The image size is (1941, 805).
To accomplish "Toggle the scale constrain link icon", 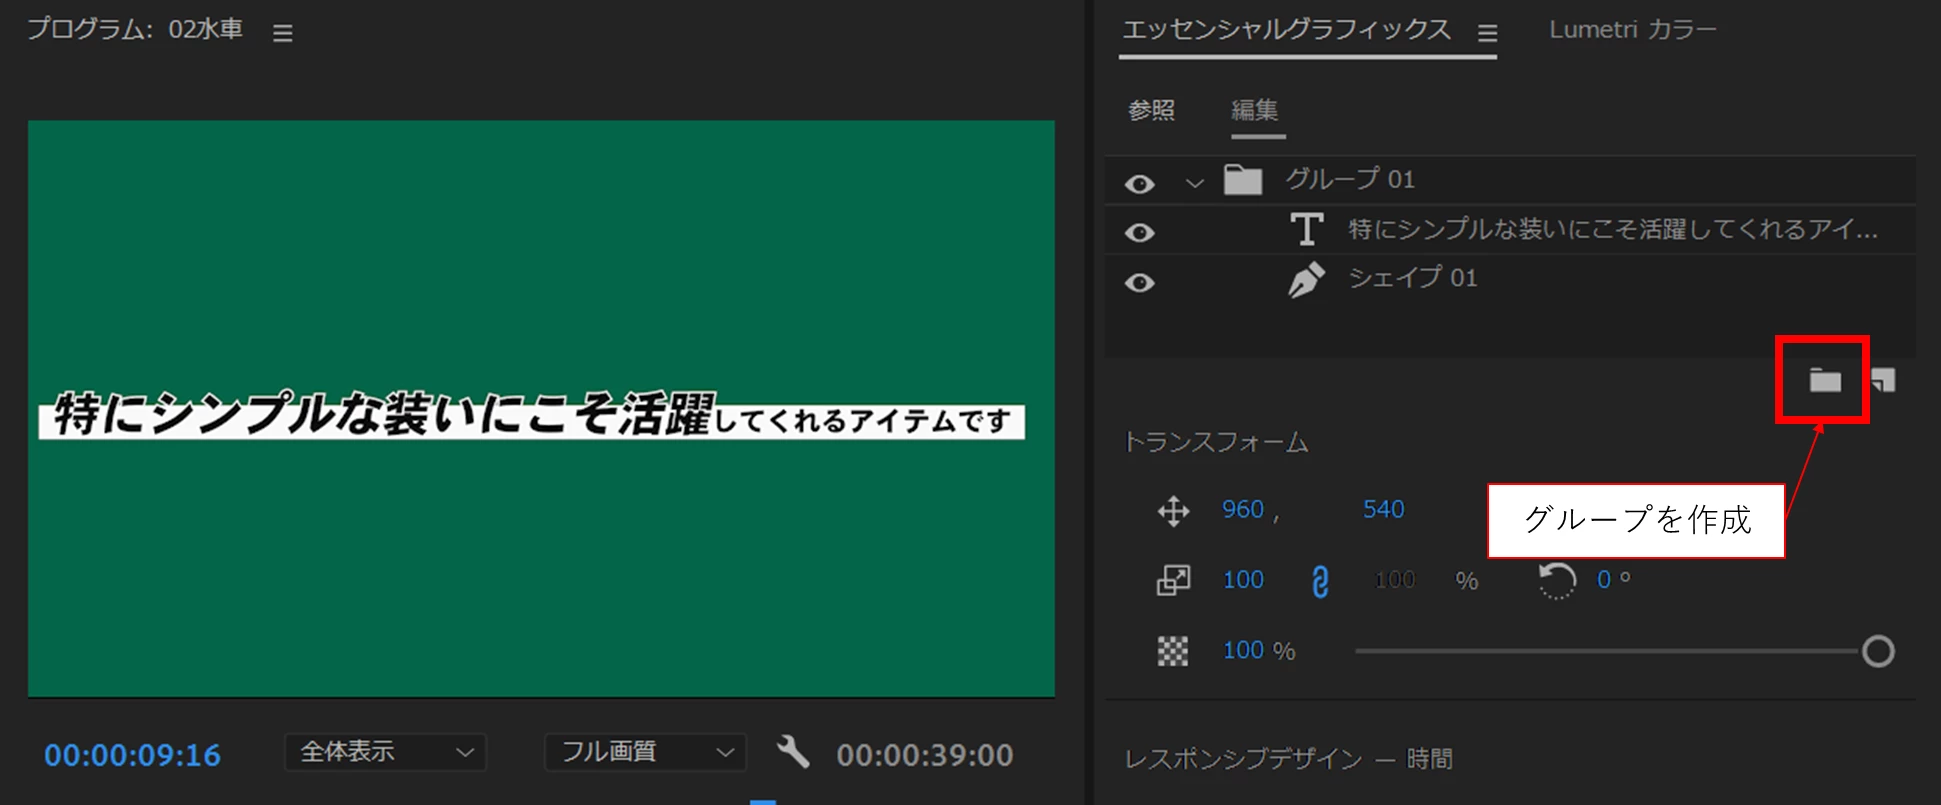I will pos(1320,581).
